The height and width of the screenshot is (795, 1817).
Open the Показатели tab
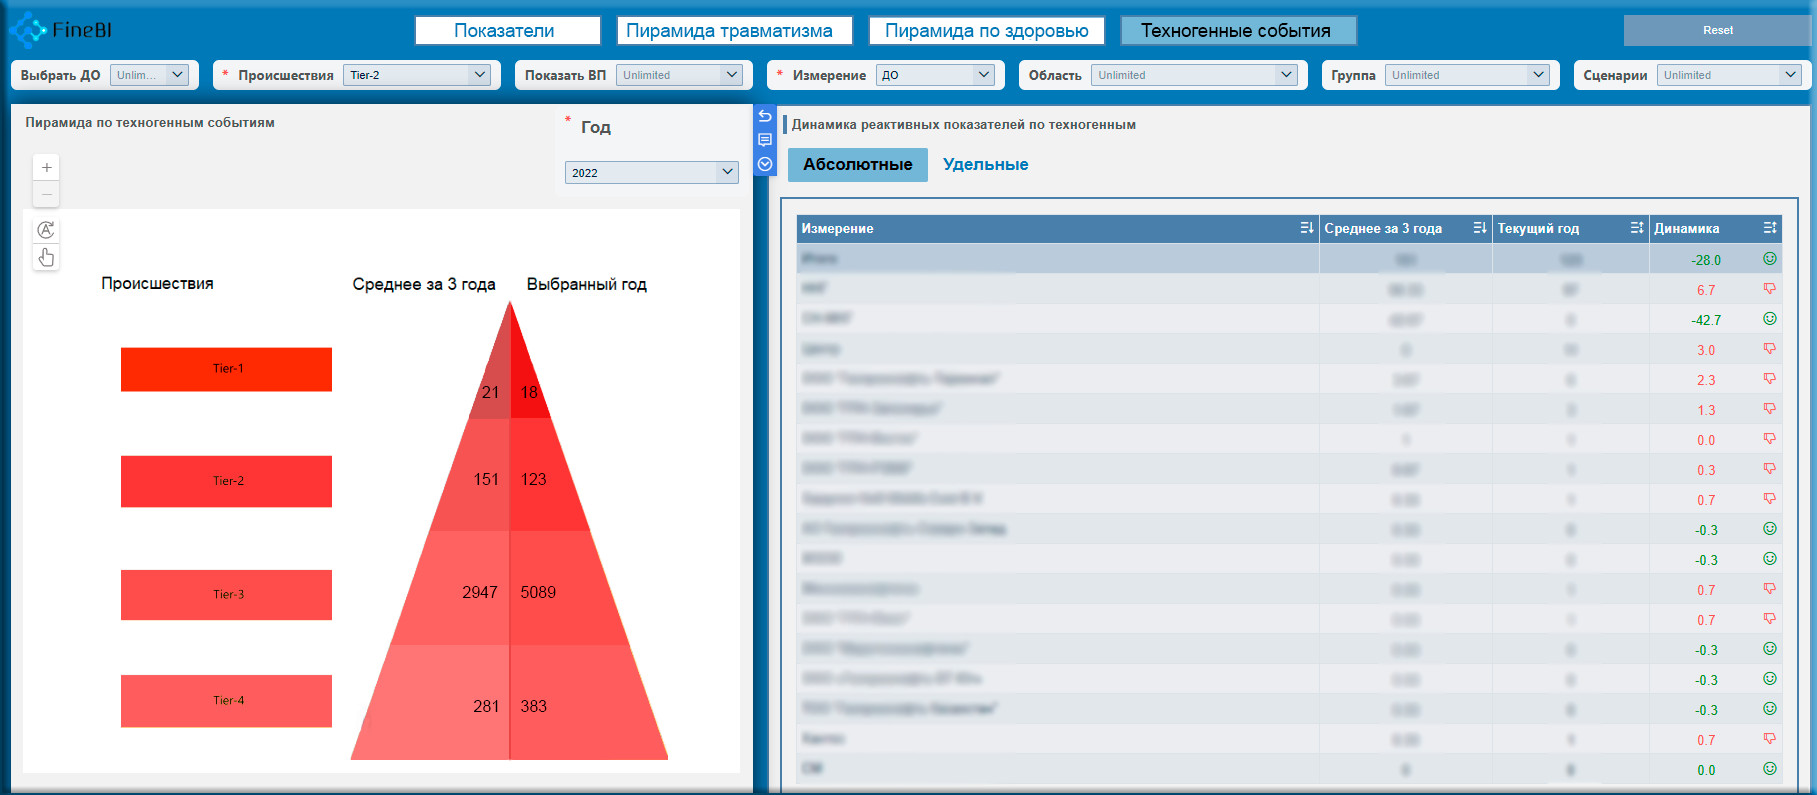[507, 31]
